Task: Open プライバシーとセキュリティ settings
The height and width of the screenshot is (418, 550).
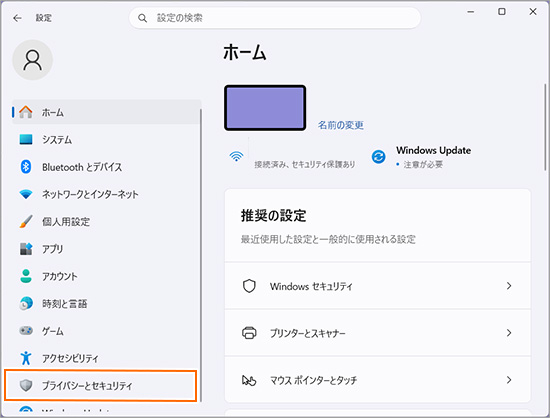Action: click(100, 385)
